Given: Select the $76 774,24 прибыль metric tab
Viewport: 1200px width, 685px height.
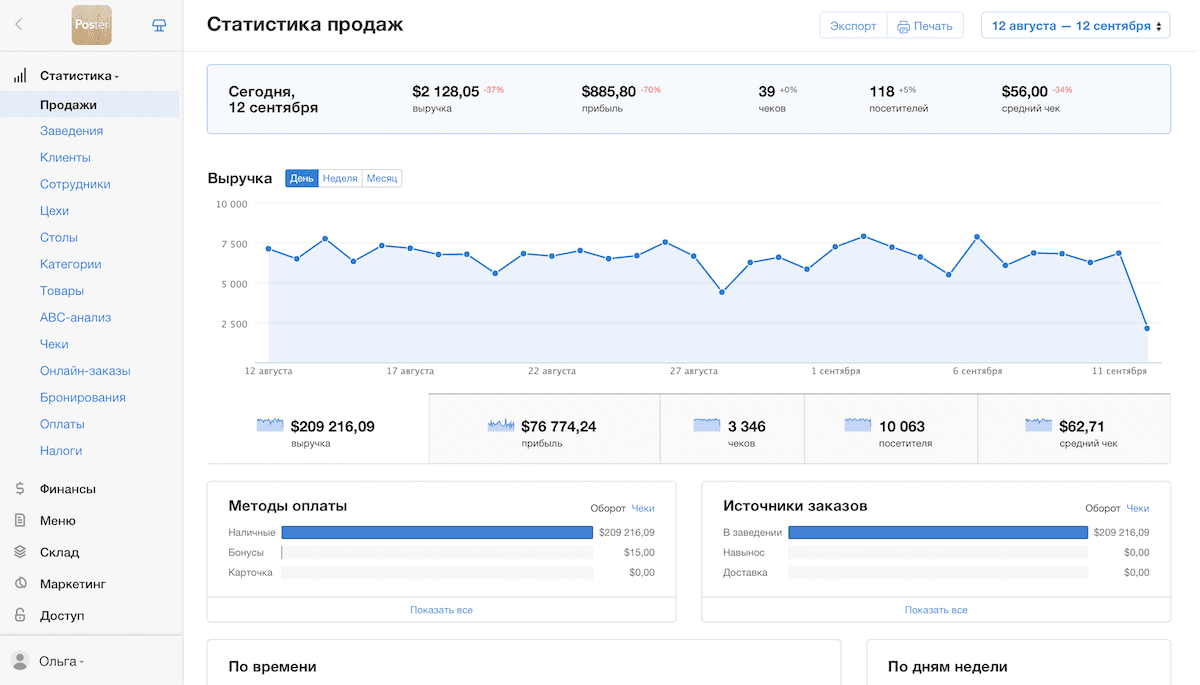Looking at the screenshot, I should (544, 429).
